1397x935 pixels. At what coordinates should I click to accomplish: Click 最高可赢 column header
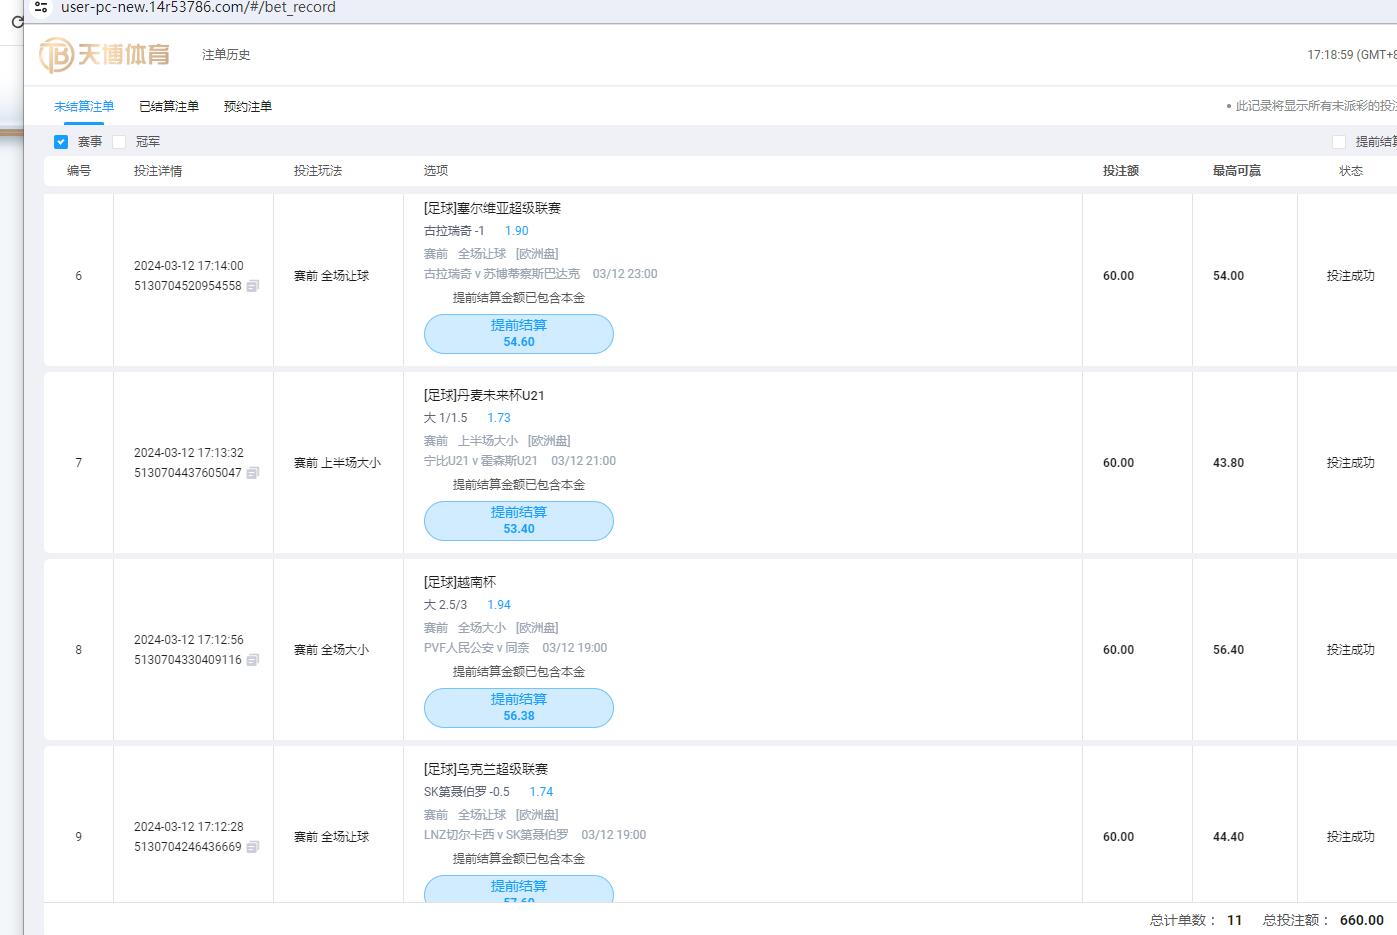click(x=1237, y=171)
